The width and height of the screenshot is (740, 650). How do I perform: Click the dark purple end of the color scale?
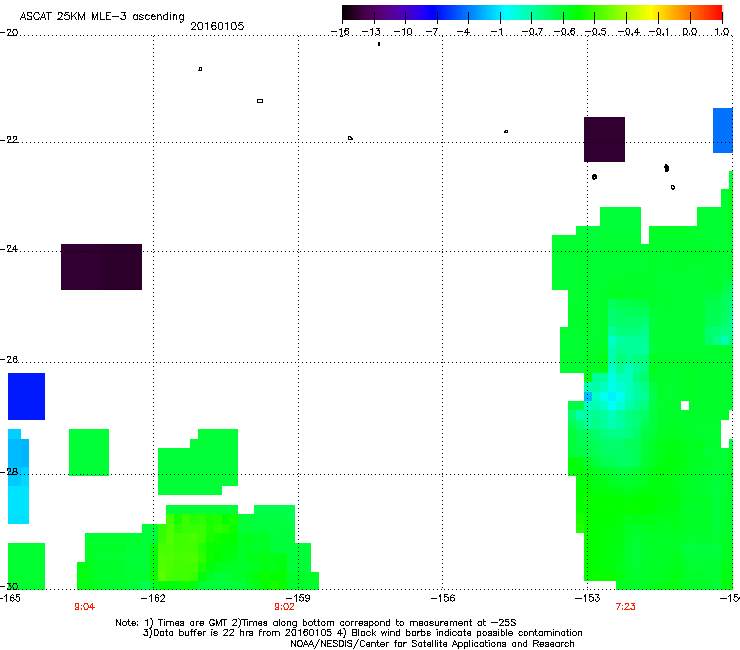point(349,13)
